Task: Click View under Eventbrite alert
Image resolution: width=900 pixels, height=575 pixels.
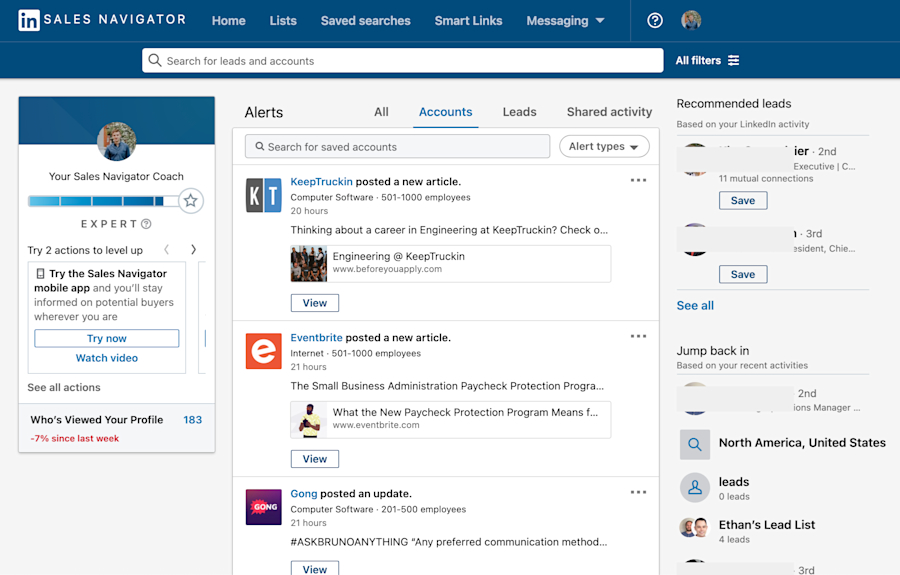Action: [315, 459]
